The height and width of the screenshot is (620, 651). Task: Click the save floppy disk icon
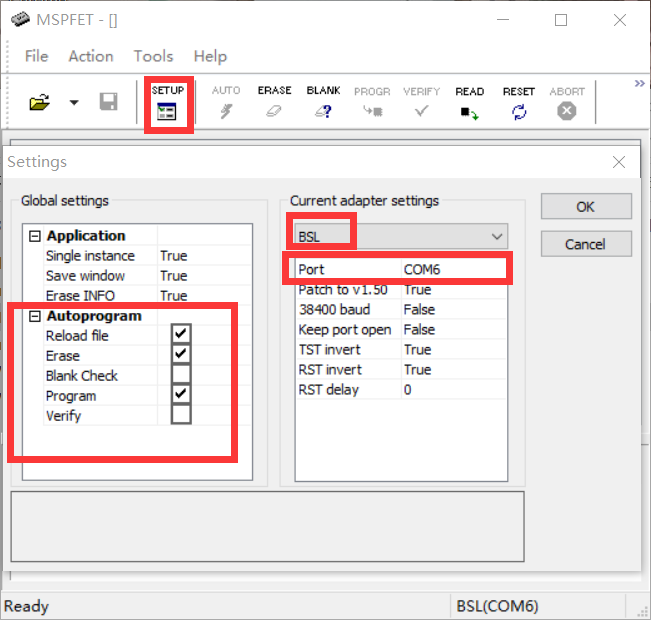pyautogui.click(x=109, y=102)
